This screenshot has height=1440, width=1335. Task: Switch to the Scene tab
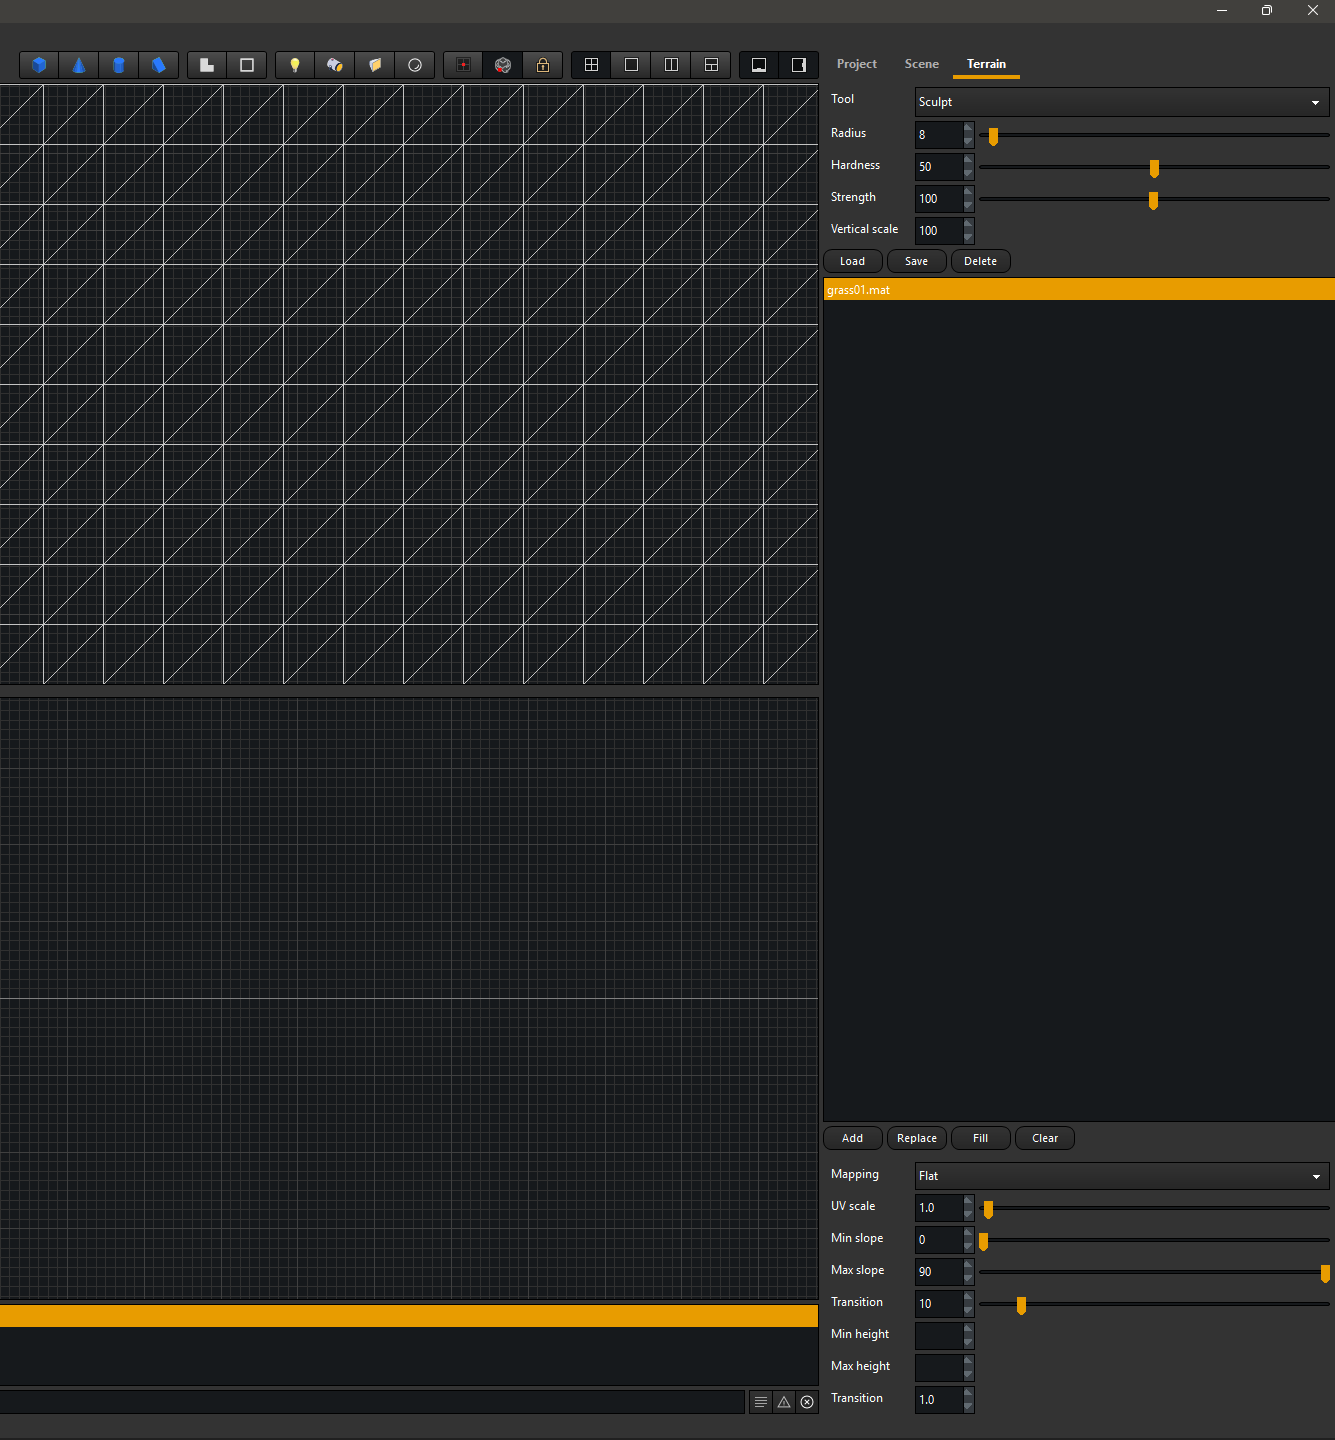coord(921,64)
